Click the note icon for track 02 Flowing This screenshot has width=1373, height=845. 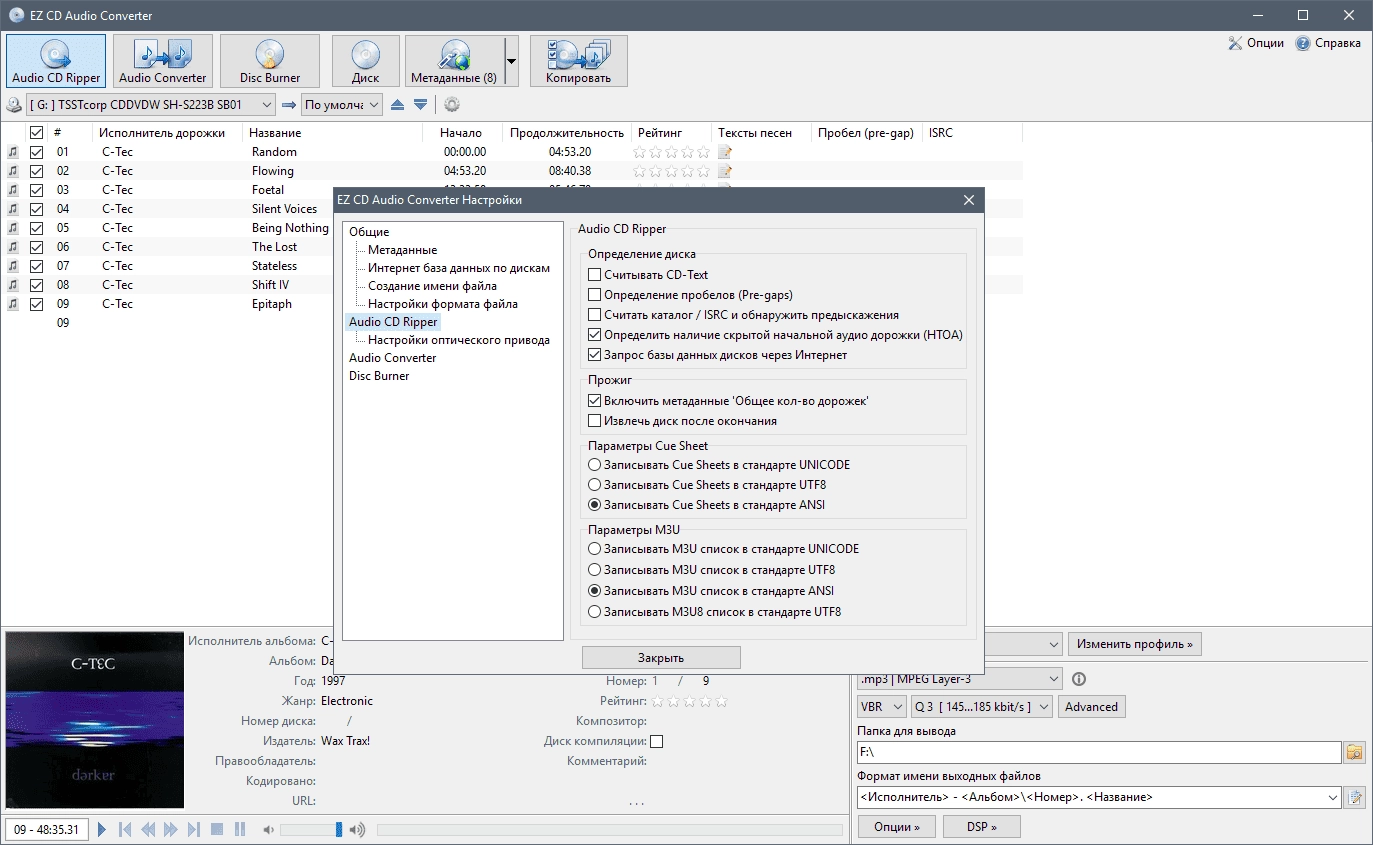point(13,171)
